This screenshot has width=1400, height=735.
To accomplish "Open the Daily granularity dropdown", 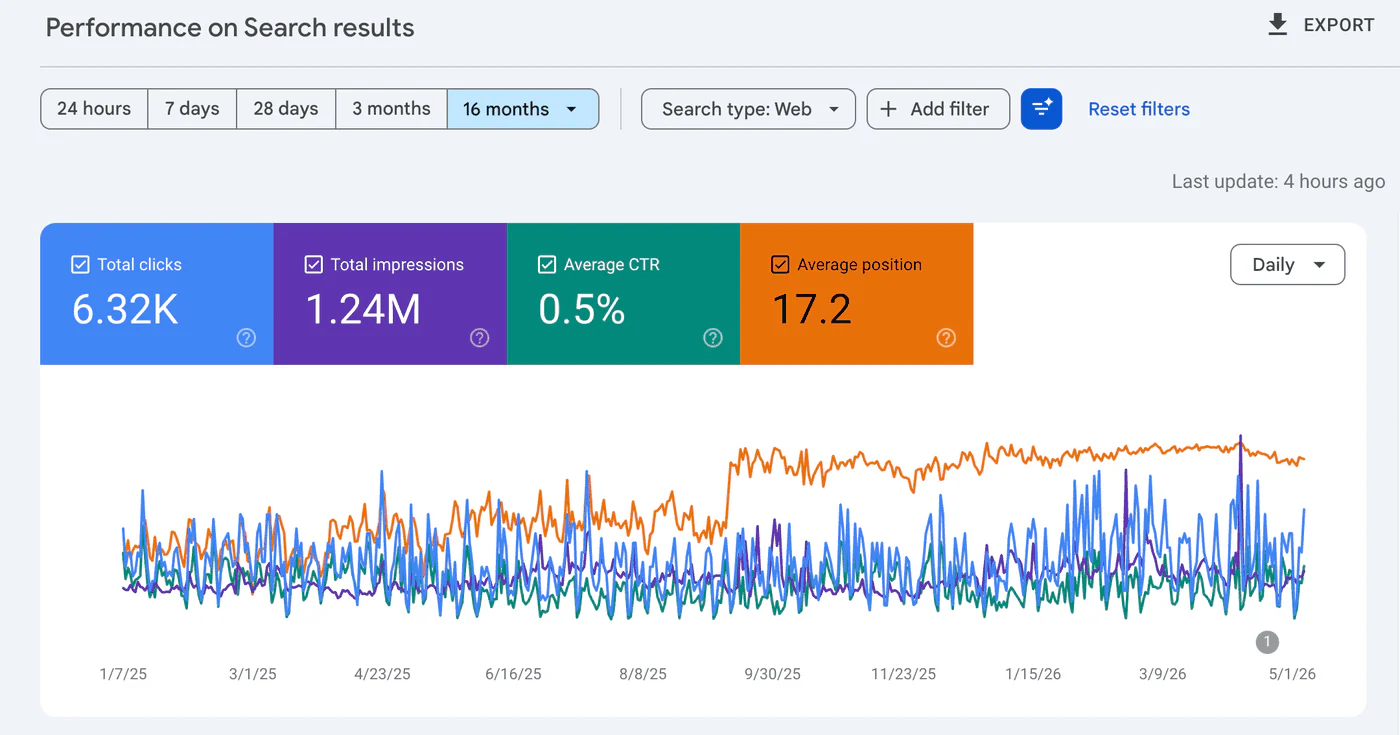I will [x=1288, y=265].
